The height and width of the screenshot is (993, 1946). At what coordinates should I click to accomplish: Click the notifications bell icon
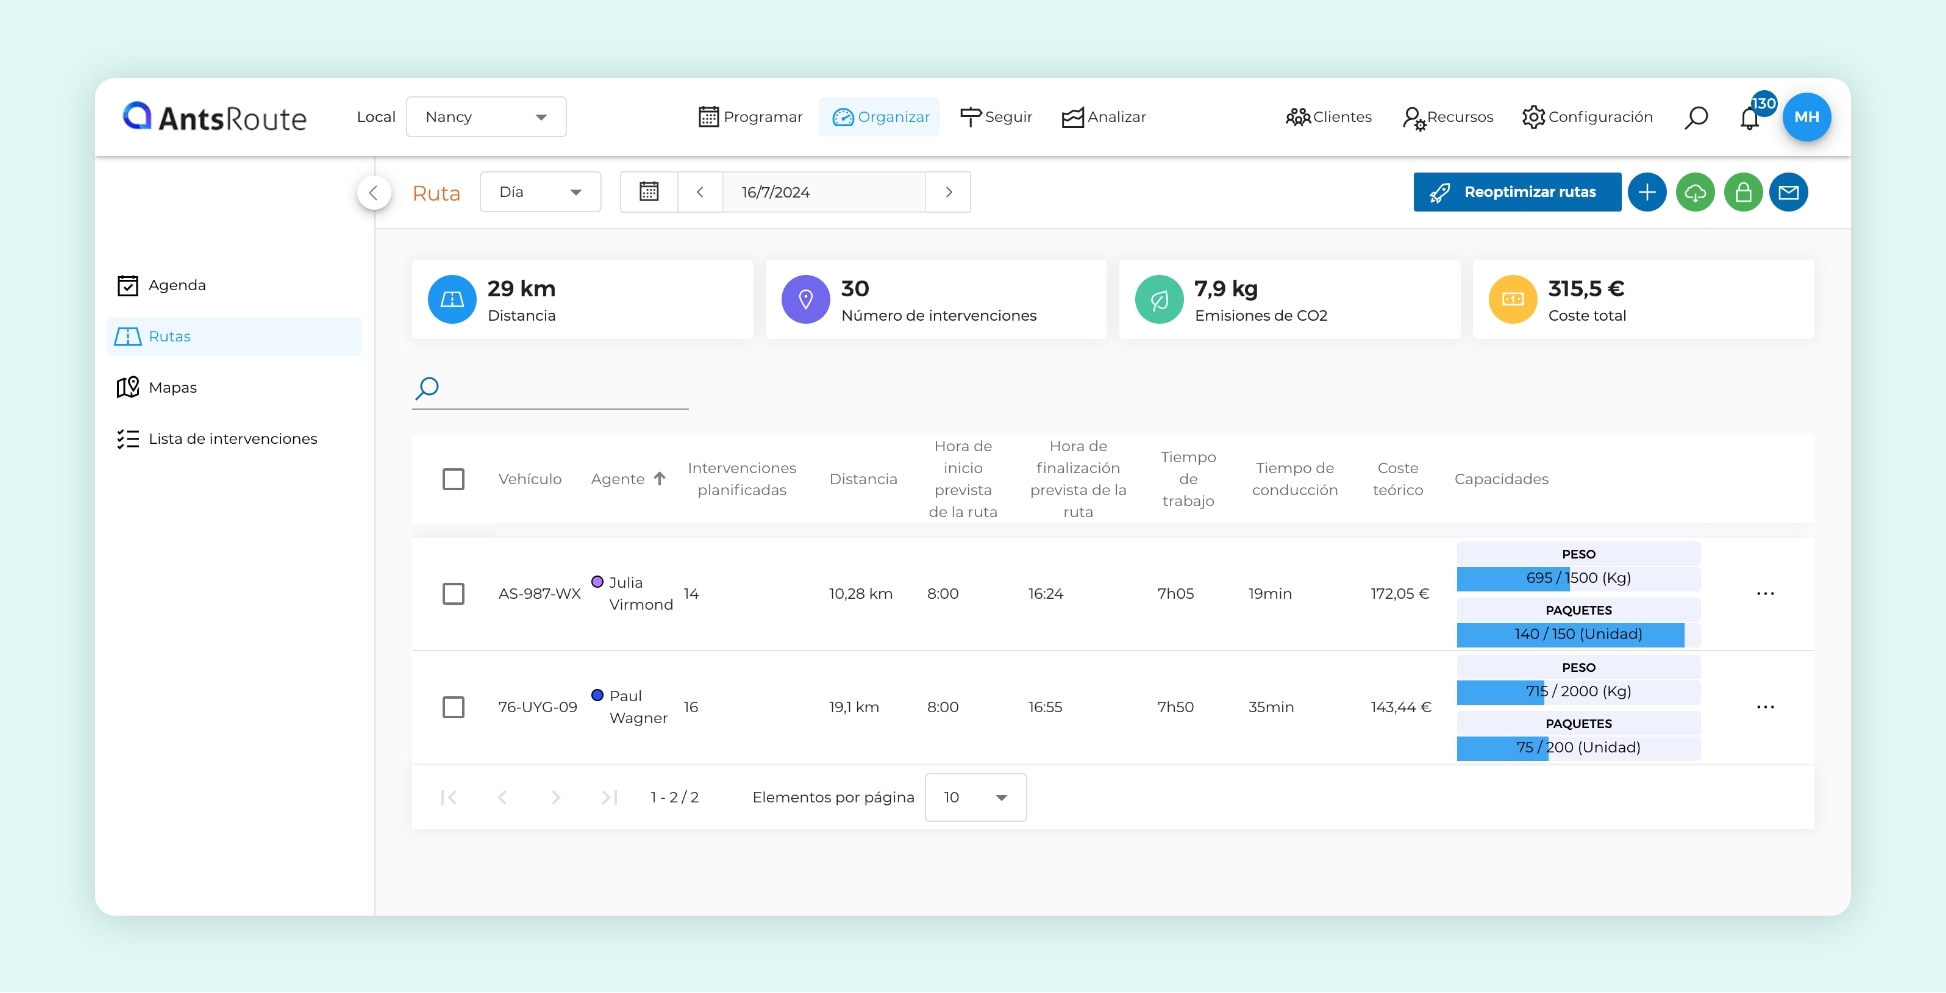[x=1749, y=118]
